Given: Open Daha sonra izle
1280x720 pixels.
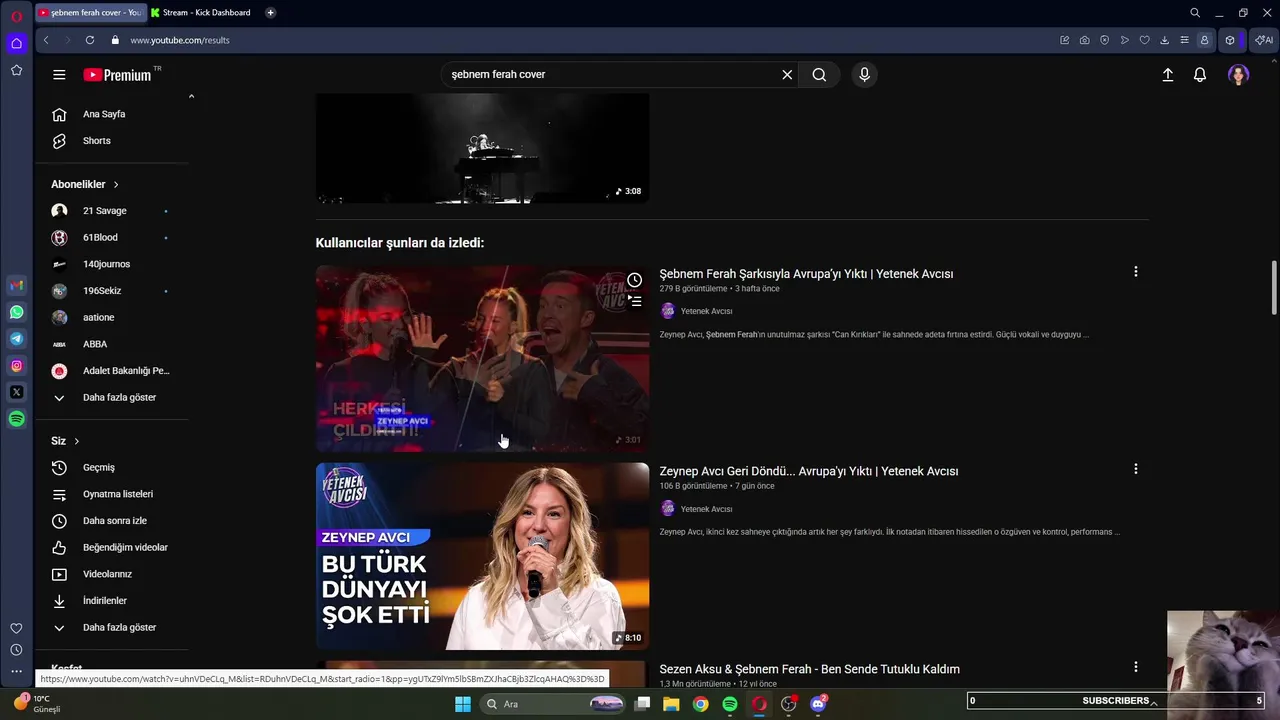Looking at the screenshot, I should (115, 521).
